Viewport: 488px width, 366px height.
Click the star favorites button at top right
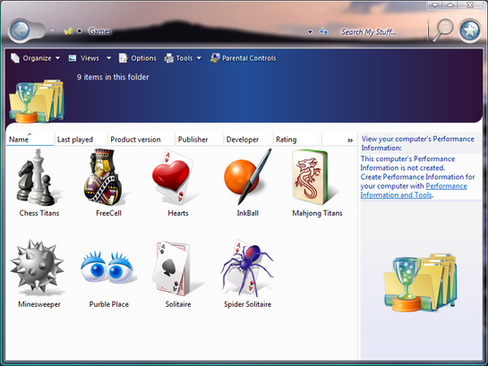click(x=470, y=31)
